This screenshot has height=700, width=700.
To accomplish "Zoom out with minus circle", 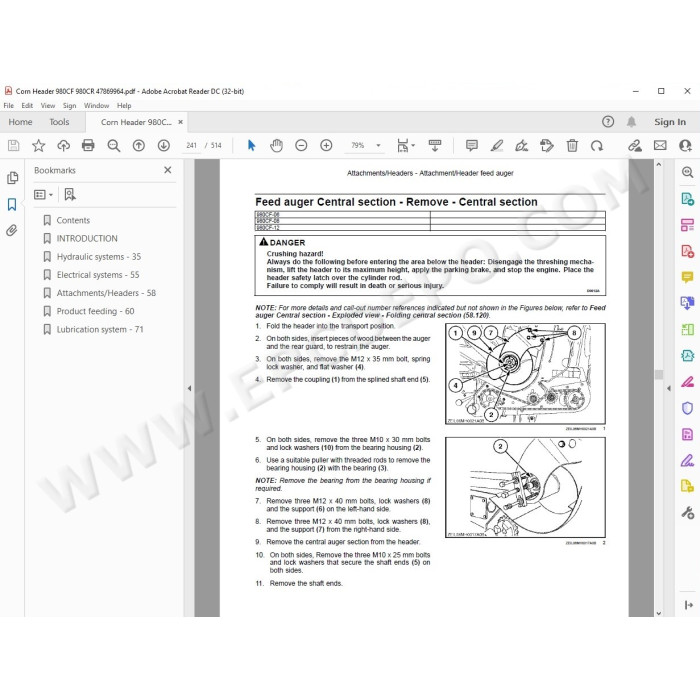I will pos(301,145).
